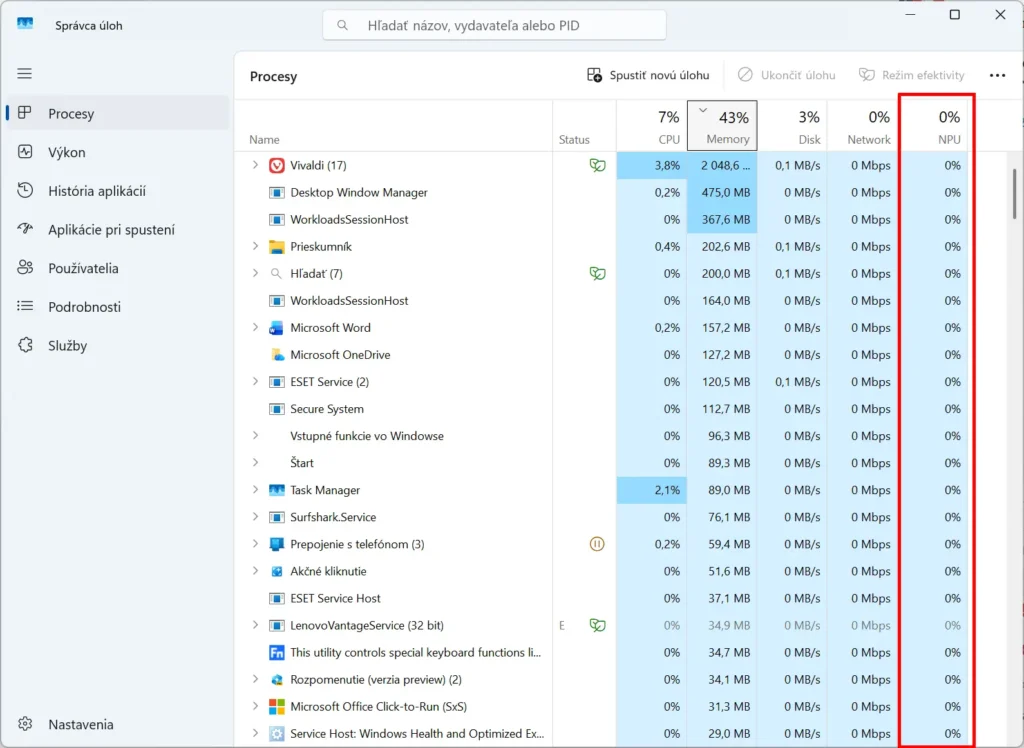Screen dimensions: 1024x748
Task: Click the Microsoft Word process icon
Action: click(x=277, y=328)
